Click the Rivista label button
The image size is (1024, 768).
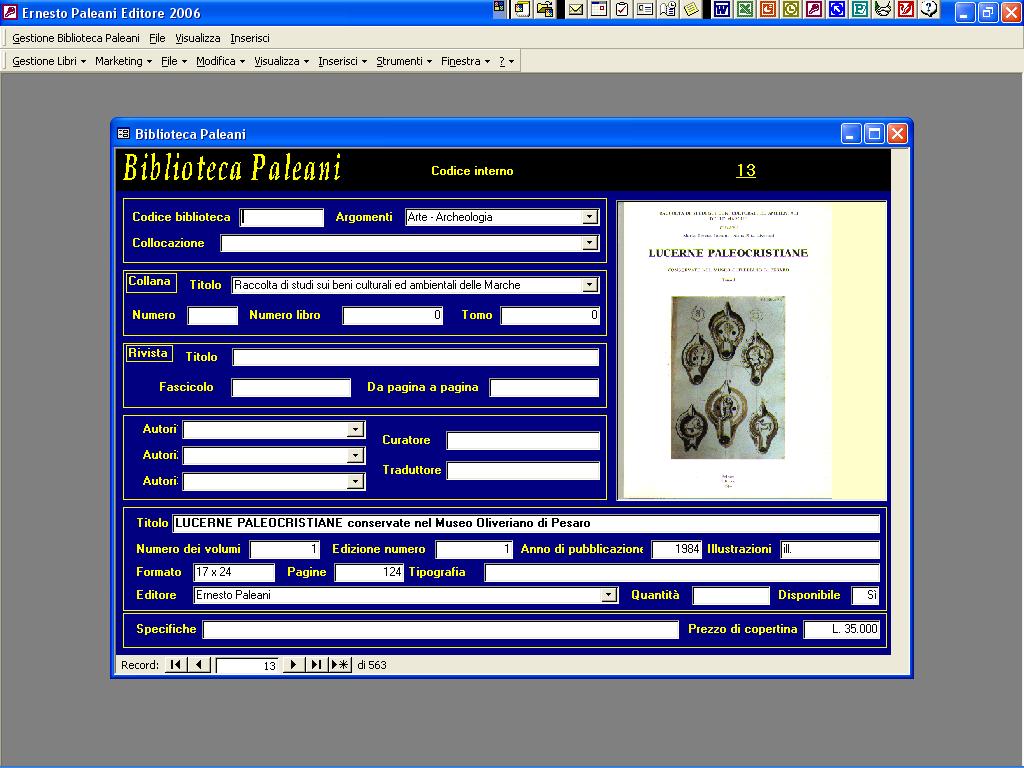[148, 353]
